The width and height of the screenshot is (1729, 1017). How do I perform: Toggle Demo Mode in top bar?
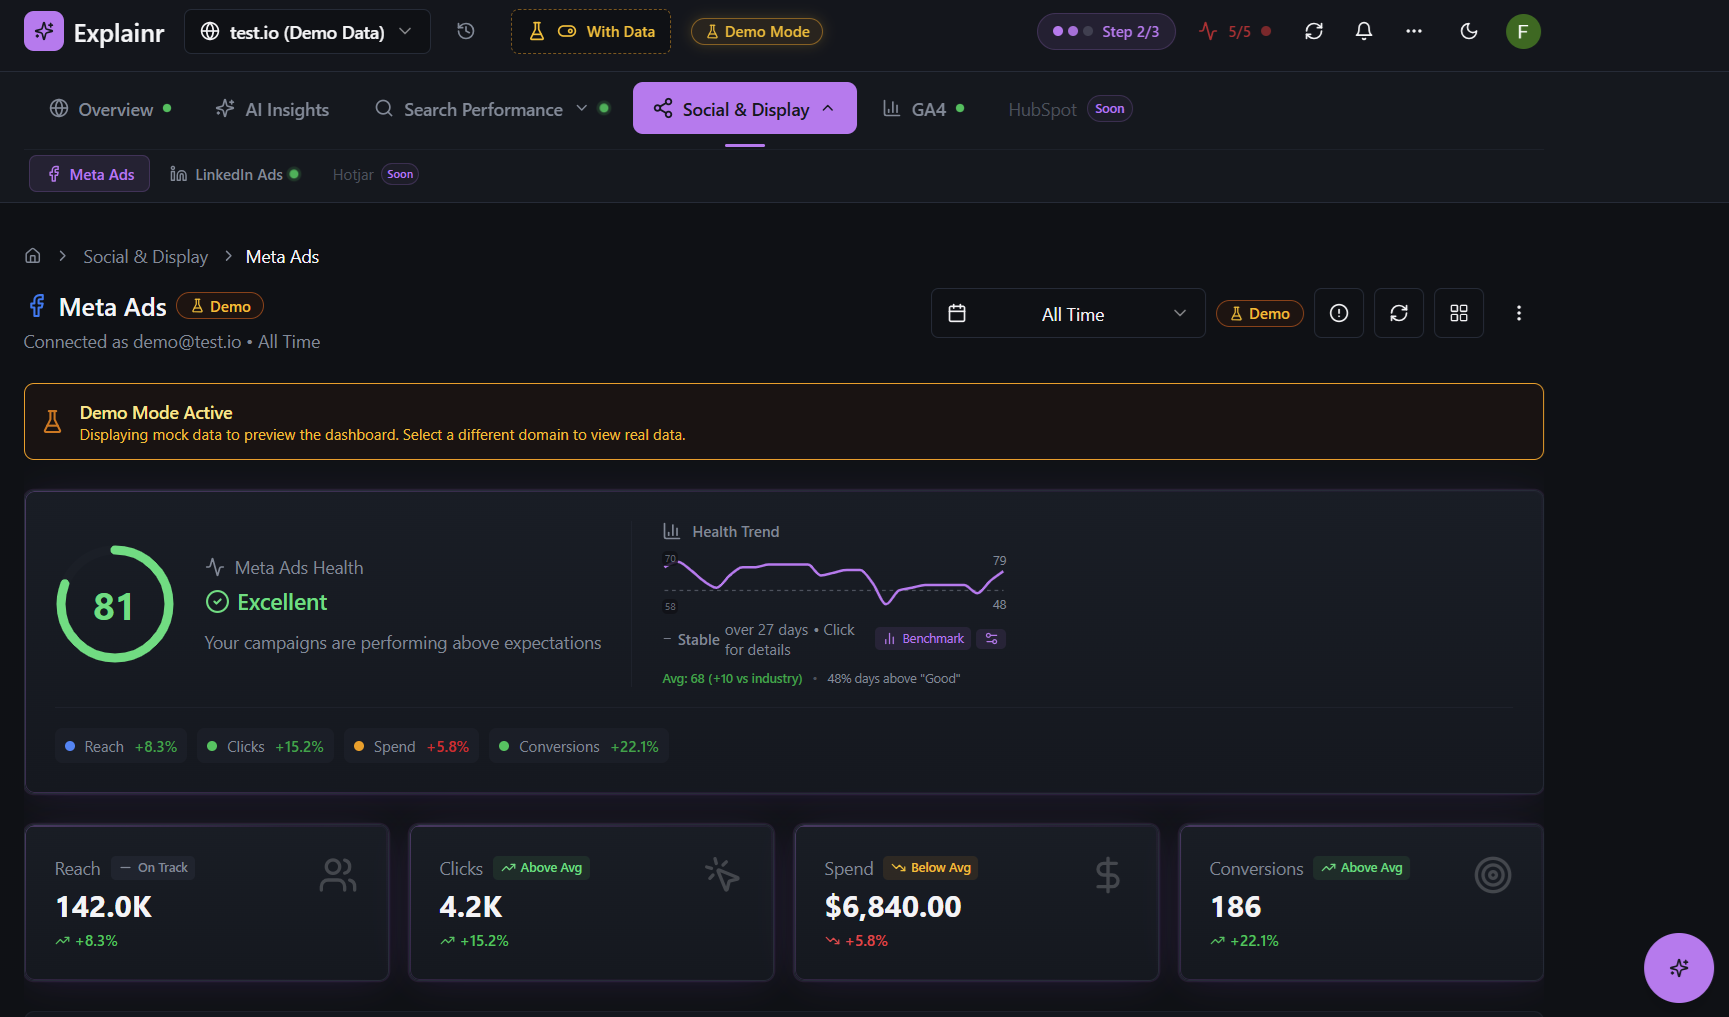point(757,32)
